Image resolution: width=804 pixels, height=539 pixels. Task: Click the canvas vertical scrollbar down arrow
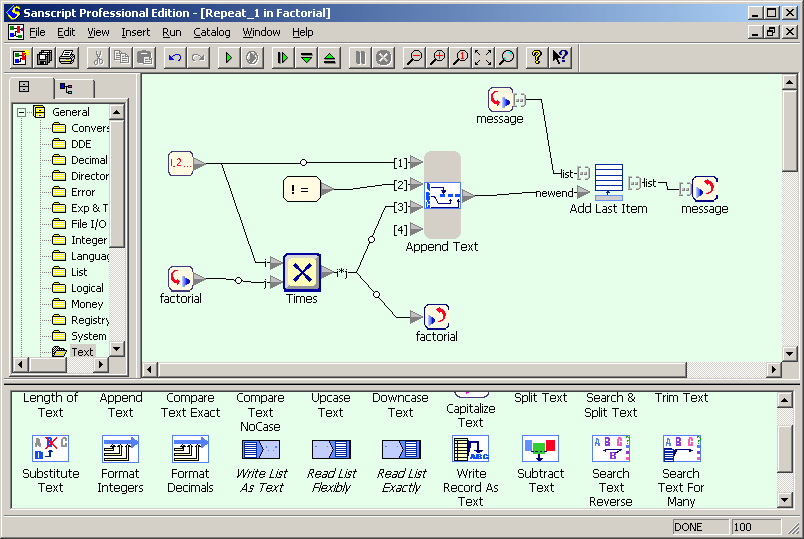tap(789, 353)
